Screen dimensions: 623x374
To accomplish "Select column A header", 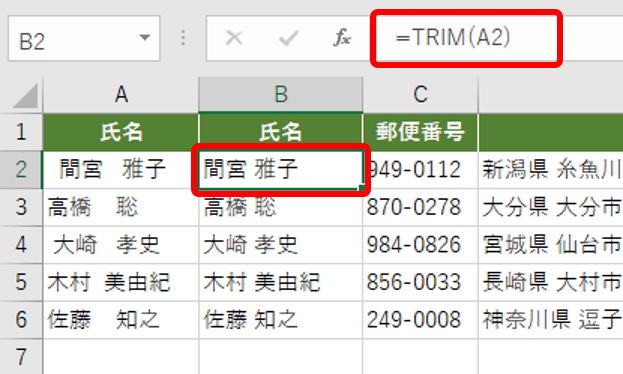I will coord(121,95).
